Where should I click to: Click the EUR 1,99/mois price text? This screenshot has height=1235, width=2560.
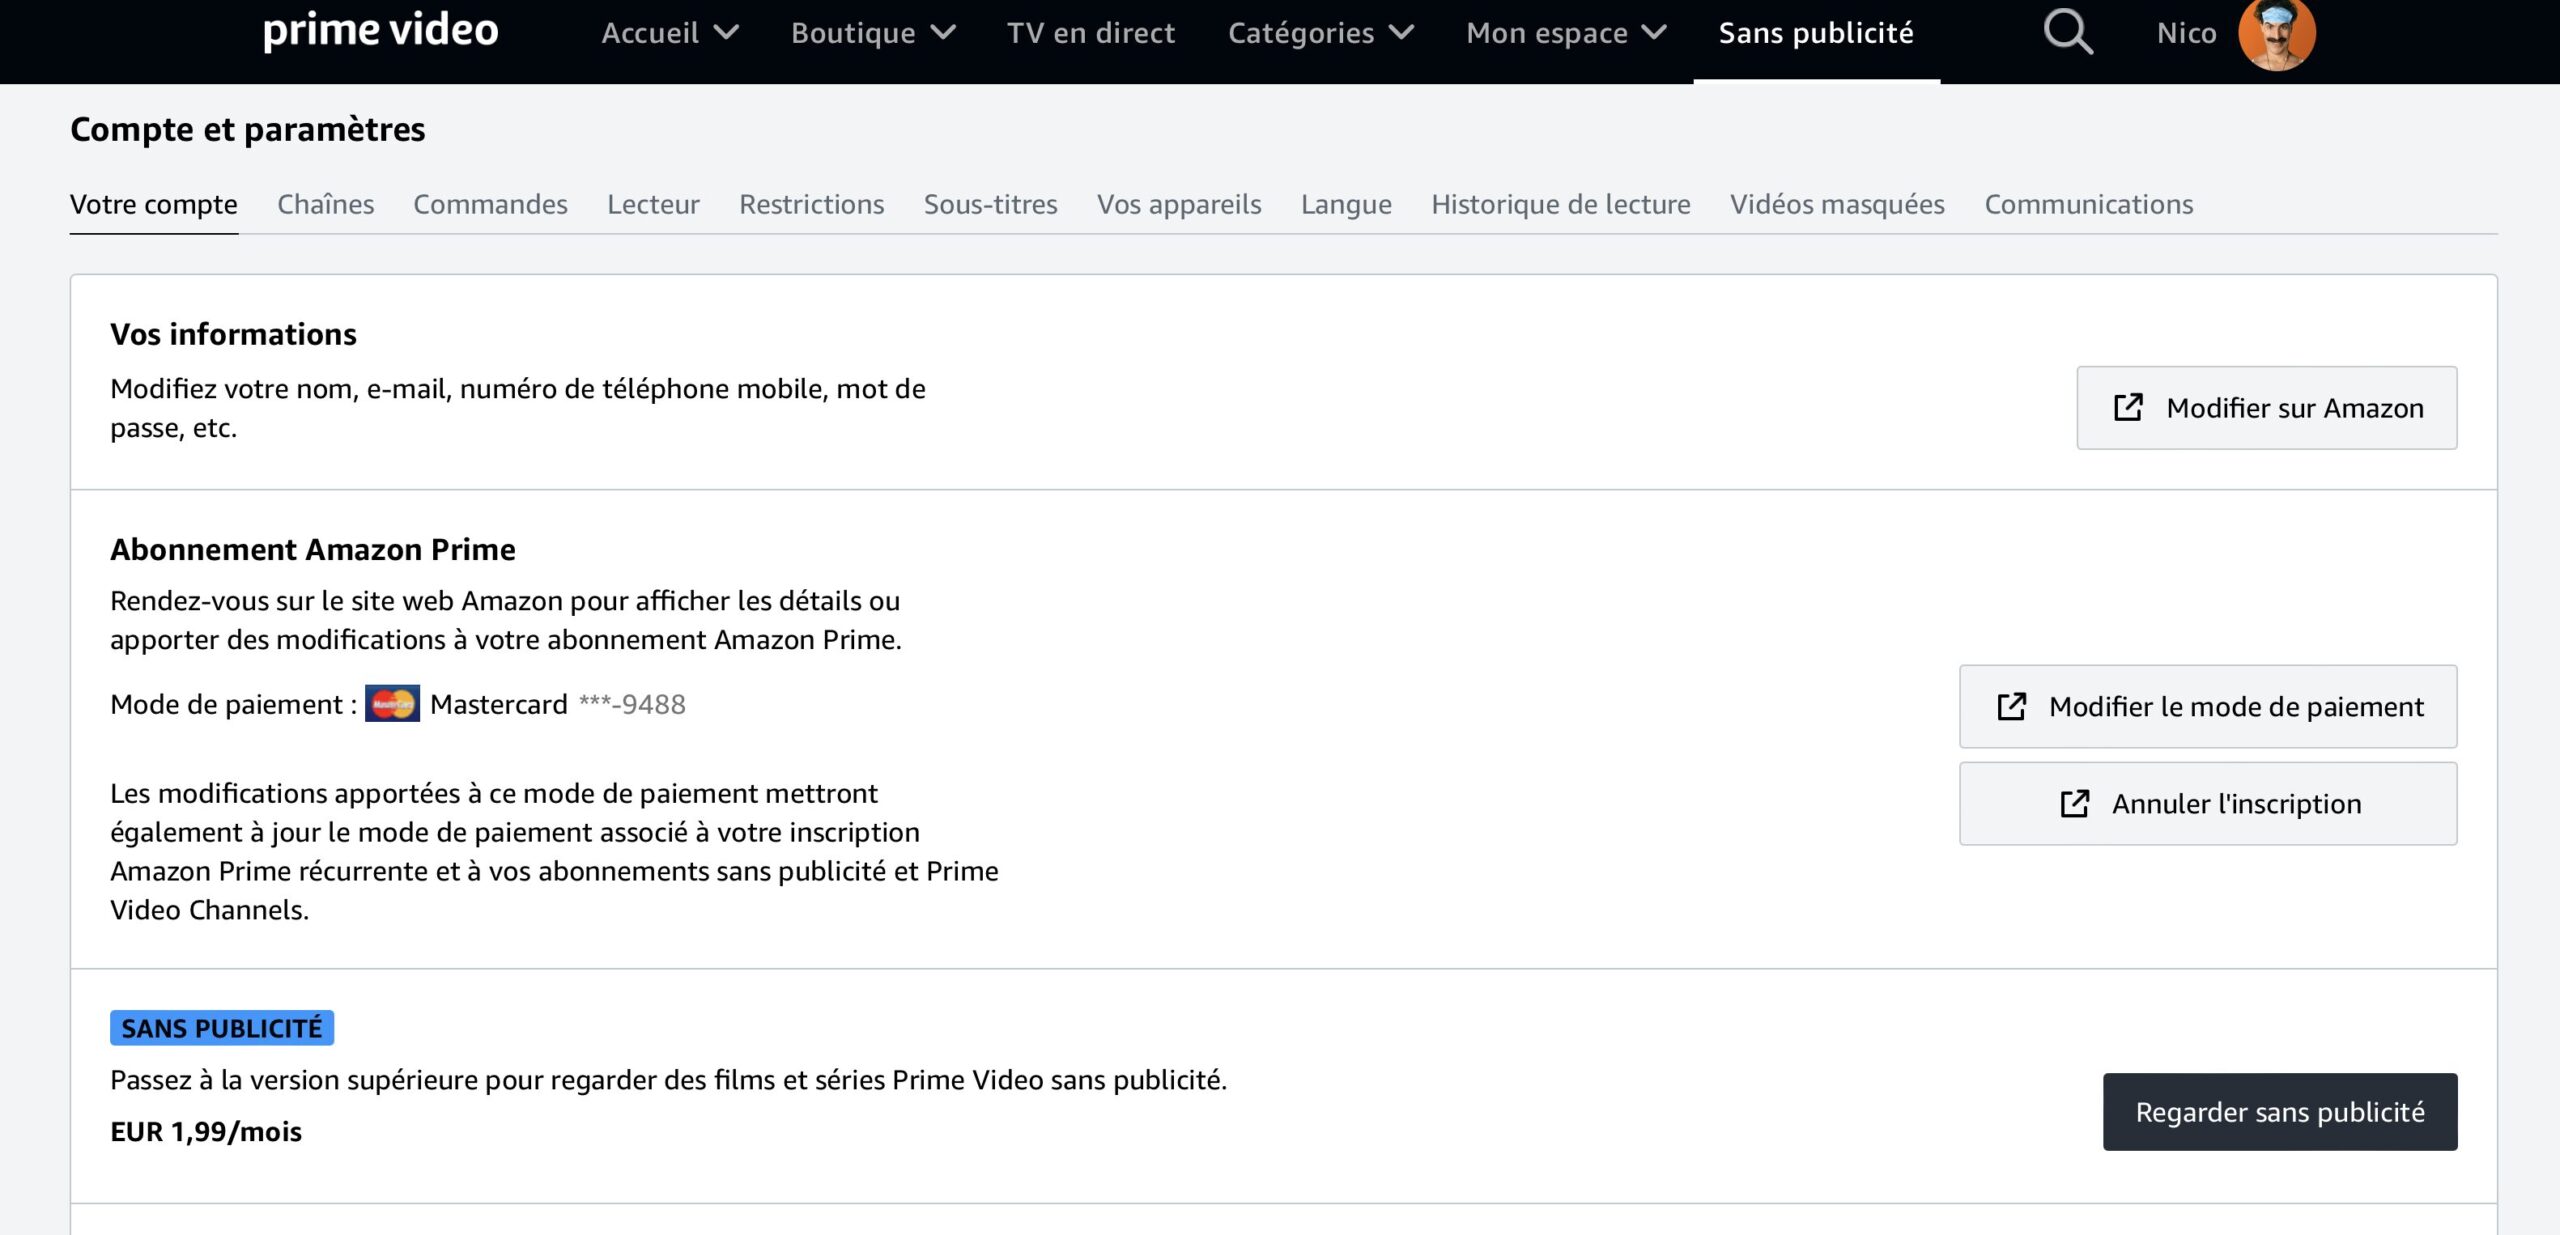pyautogui.click(x=206, y=1131)
